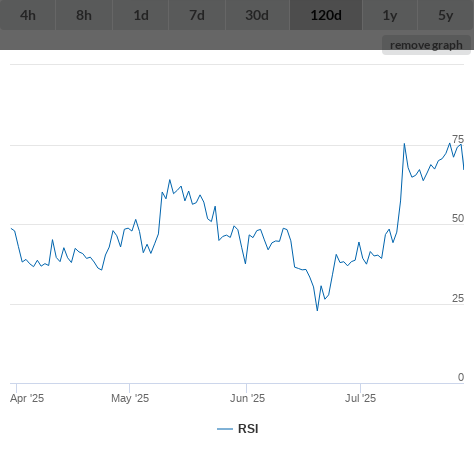Click the mid-May RSI peak on chart
This screenshot has width=474, height=455.
pos(170,180)
